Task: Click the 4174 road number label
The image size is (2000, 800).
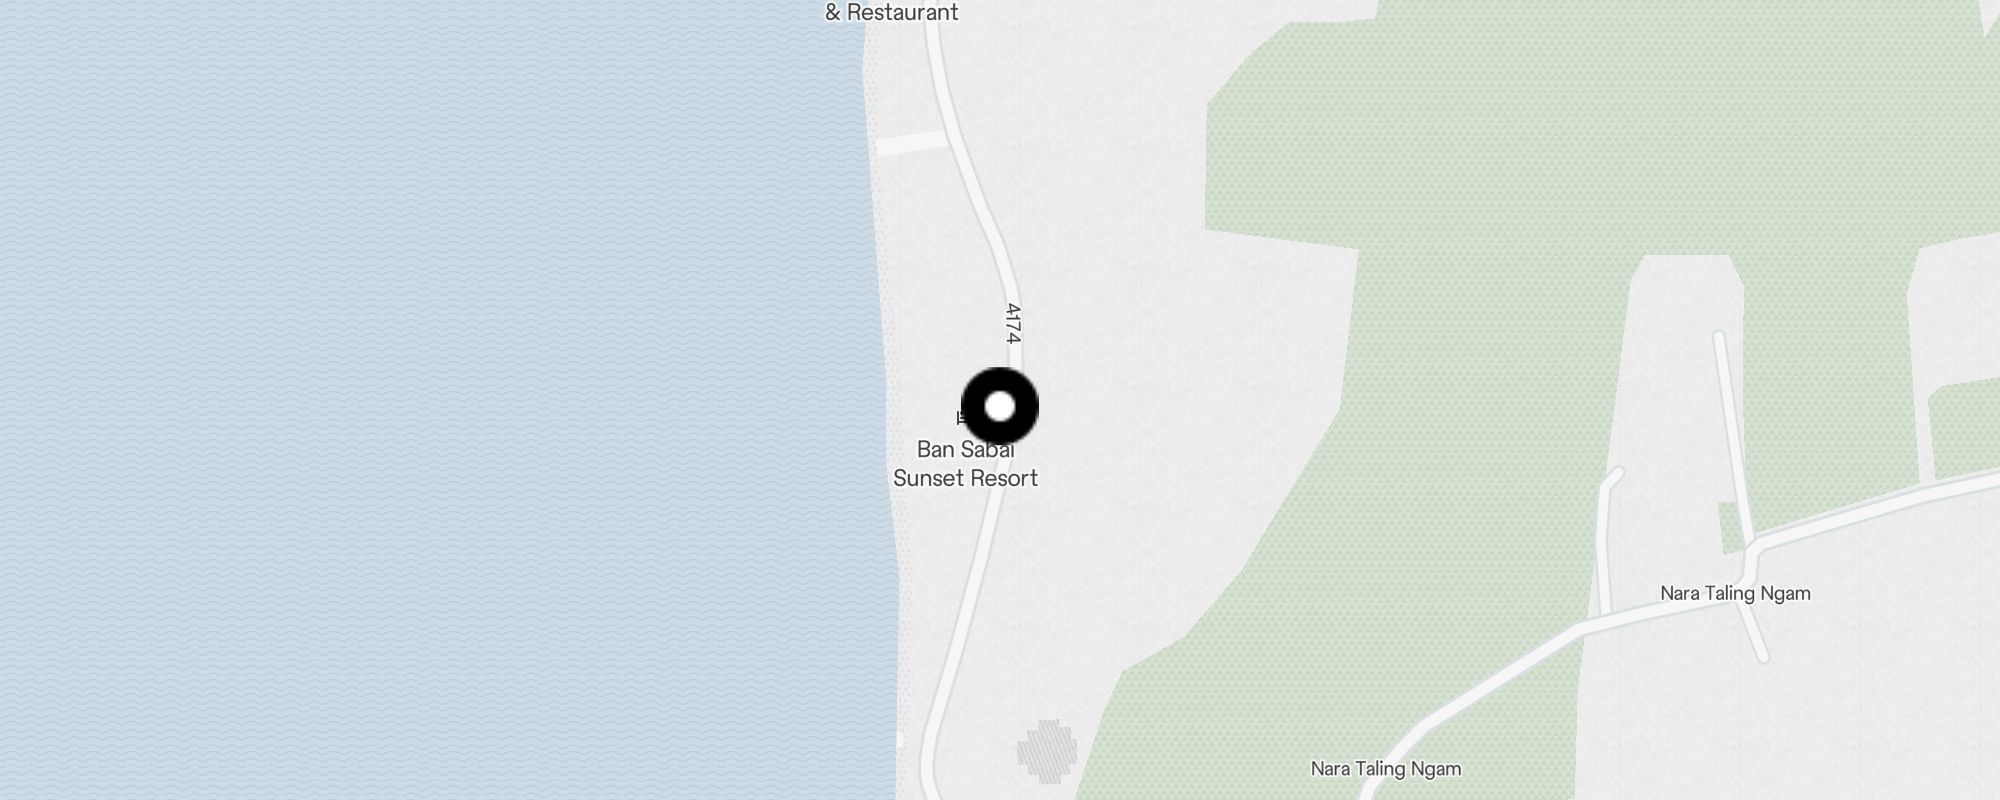Action: click(x=1013, y=323)
